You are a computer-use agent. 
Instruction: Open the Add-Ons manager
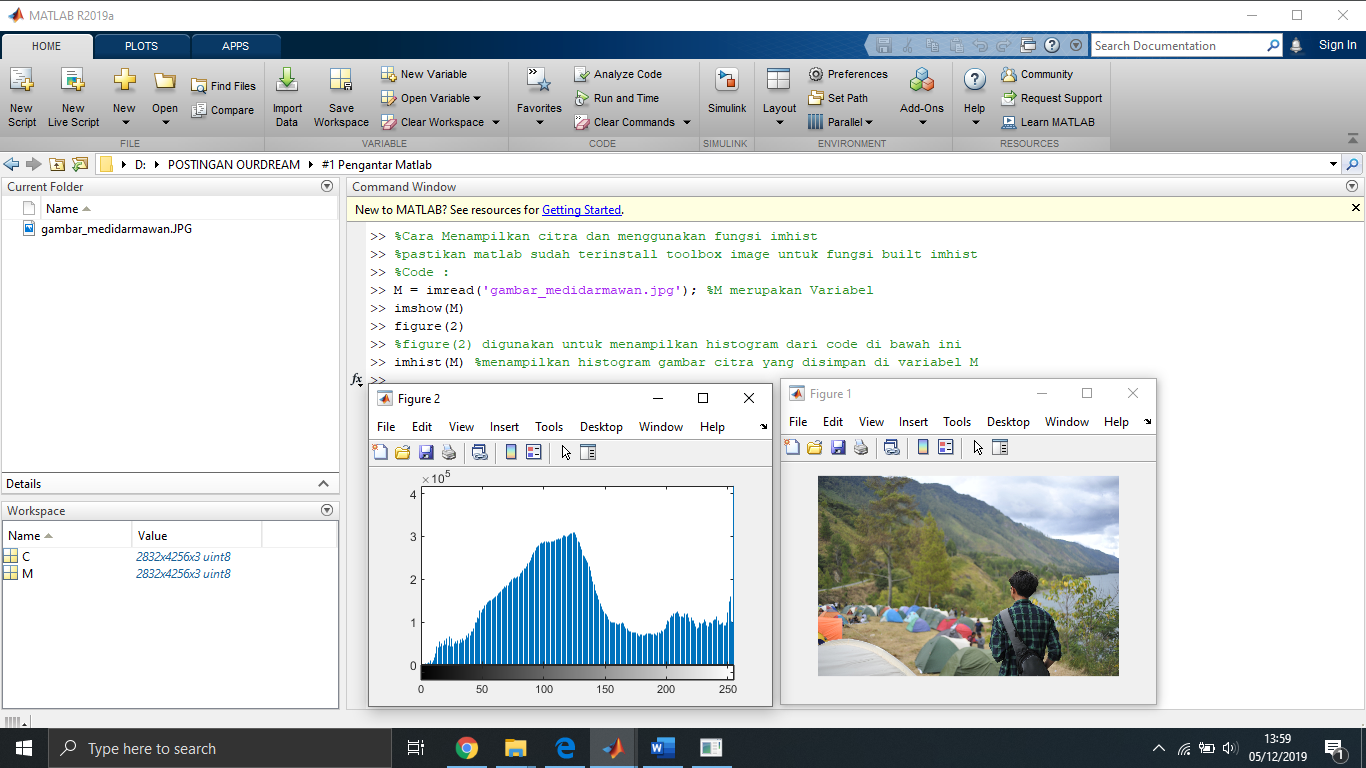click(921, 96)
